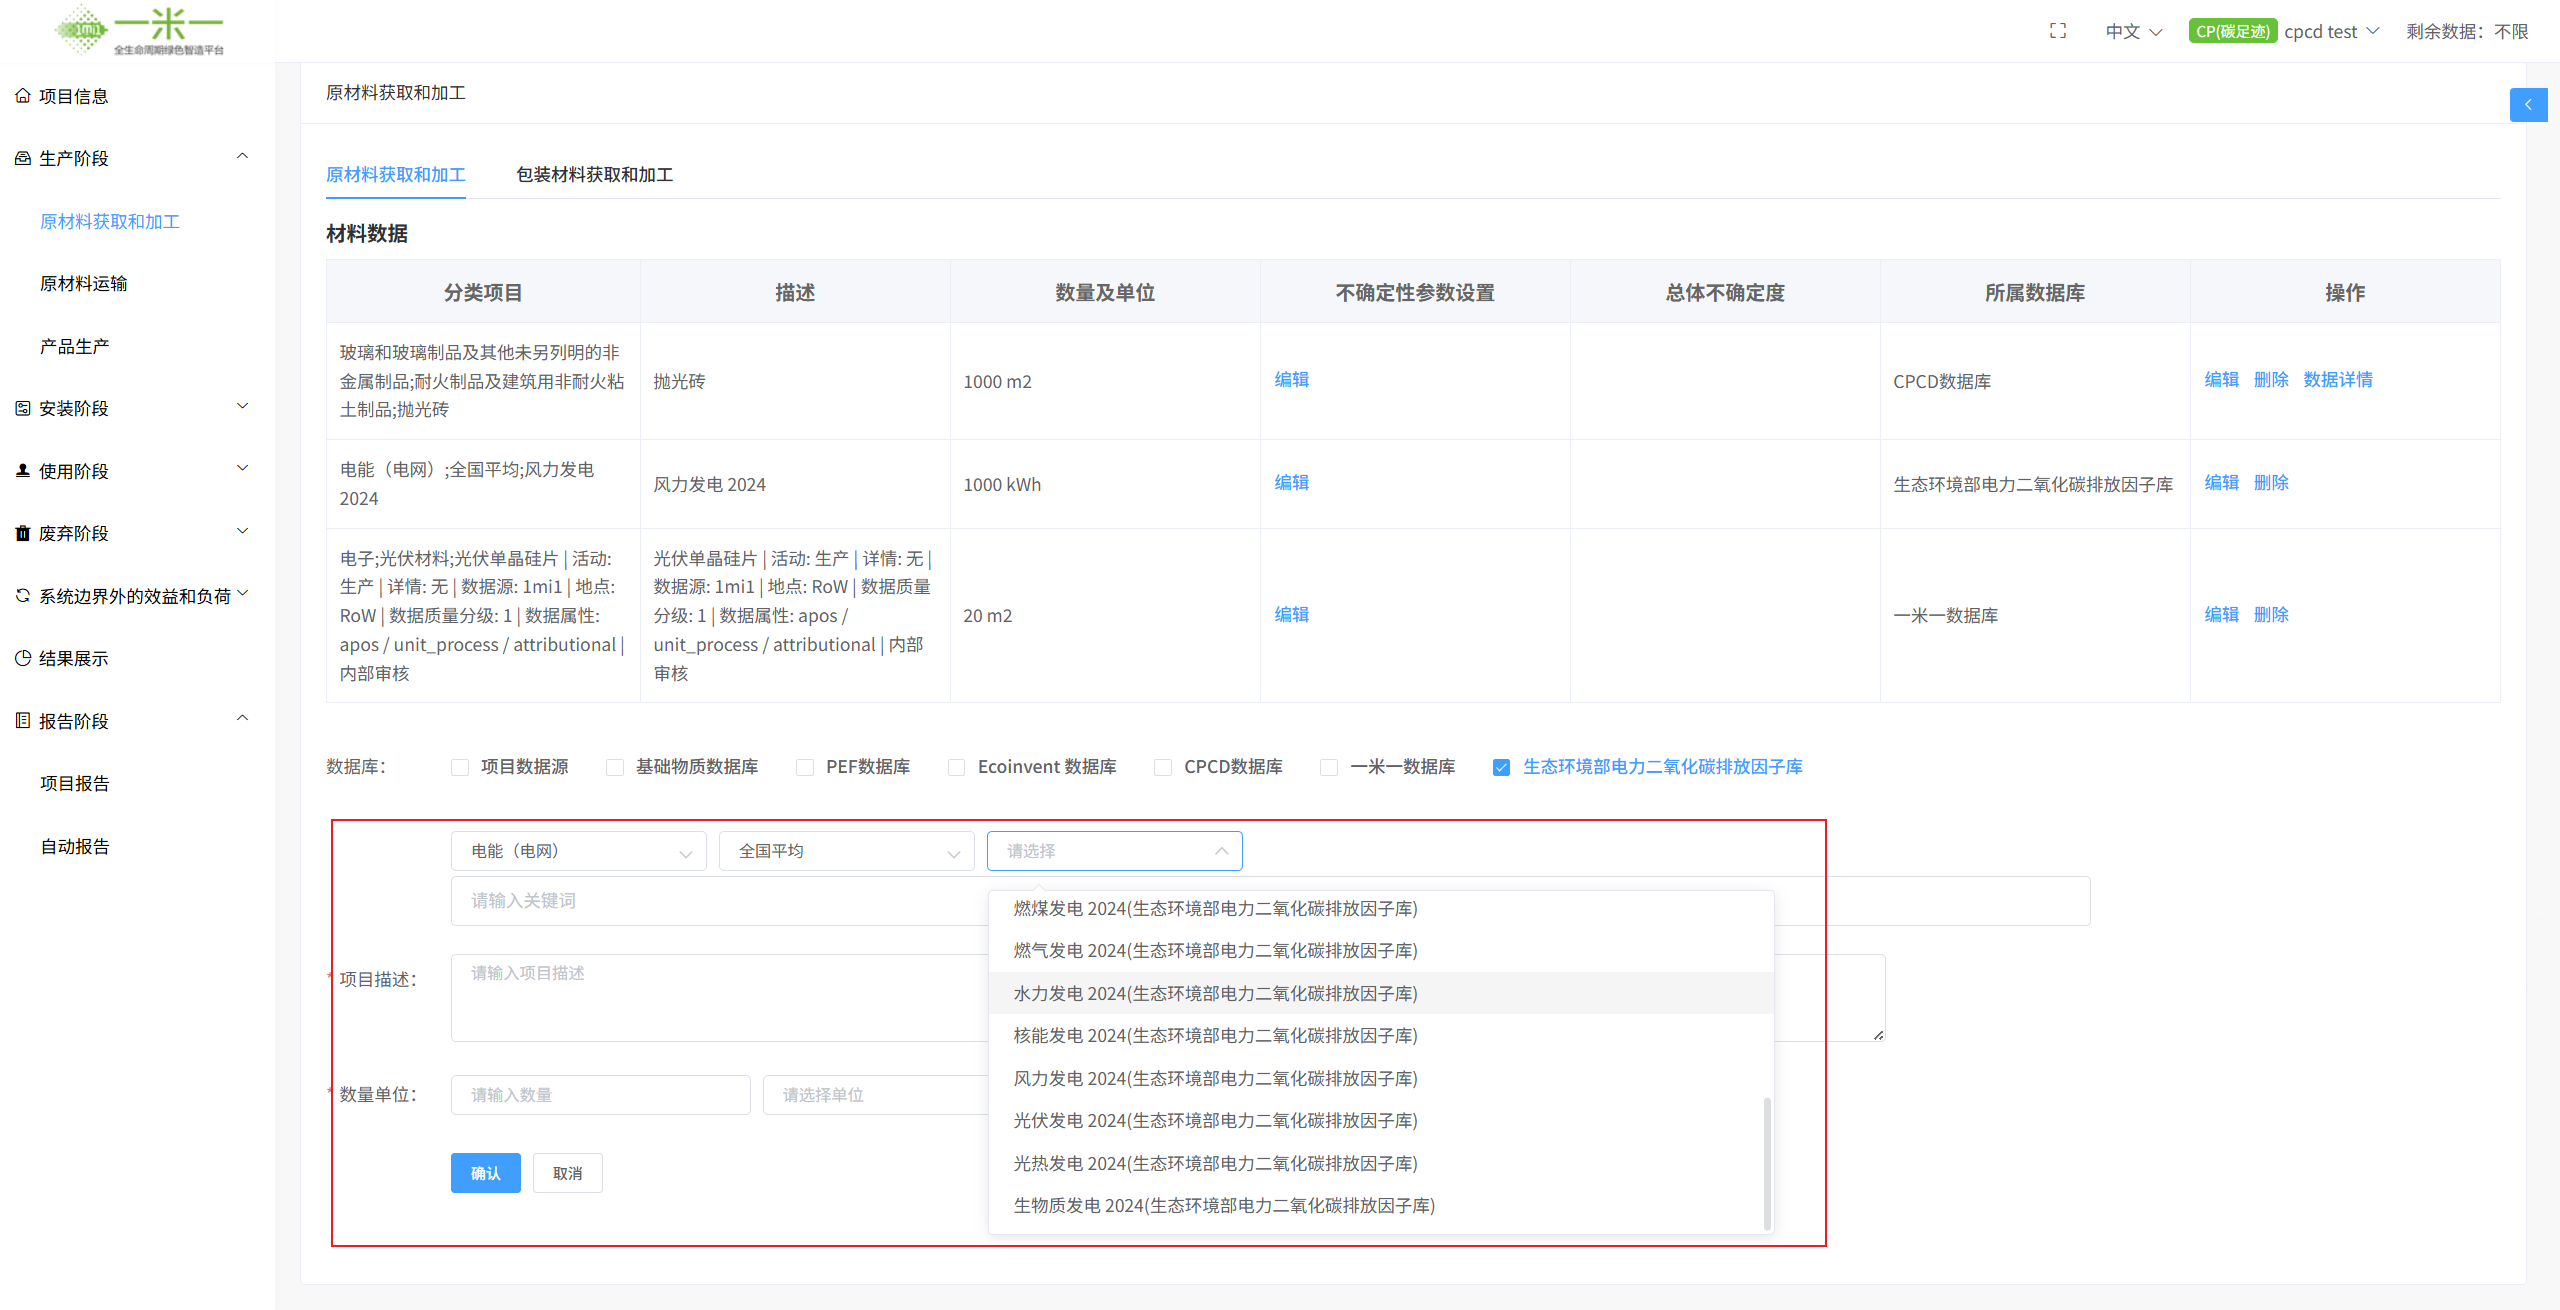The height and width of the screenshot is (1310, 2560).
Task: Click the dropdown list scrollbar thumb
Action: (x=1766, y=1163)
